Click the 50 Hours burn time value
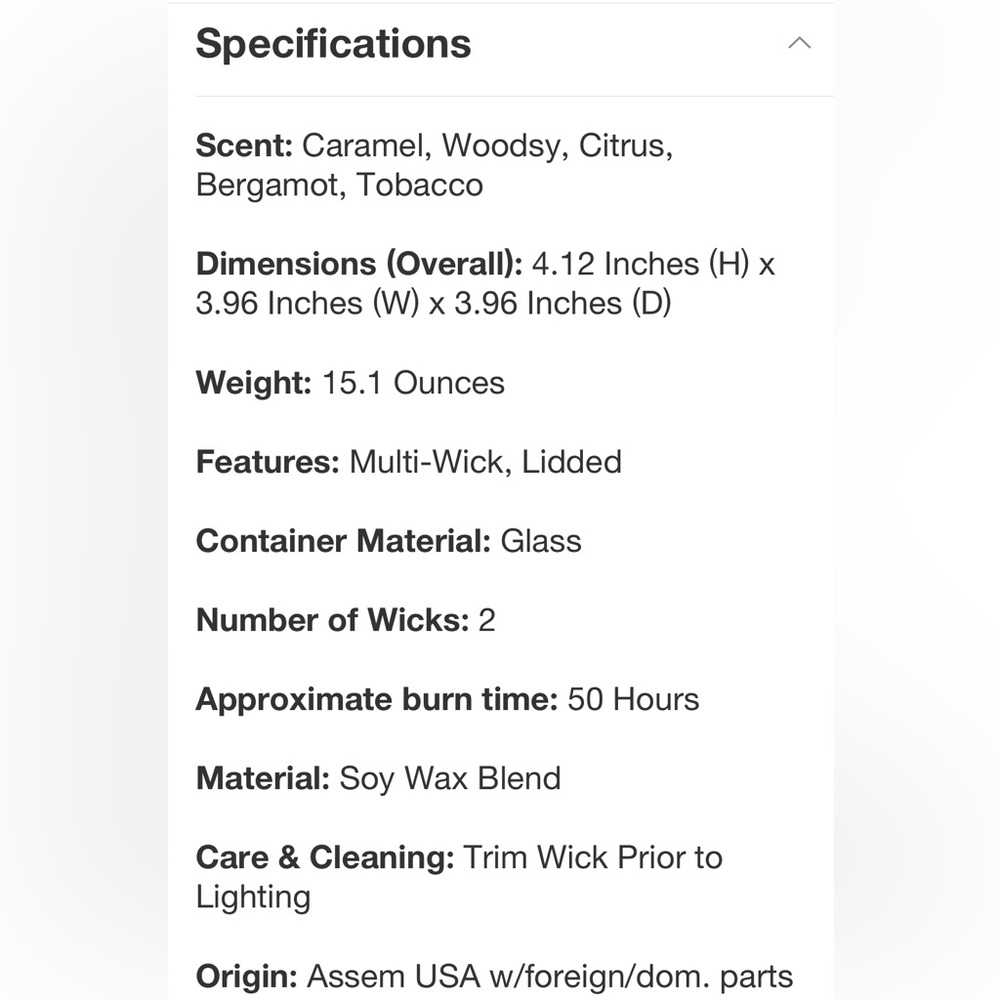 pos(633,699)
